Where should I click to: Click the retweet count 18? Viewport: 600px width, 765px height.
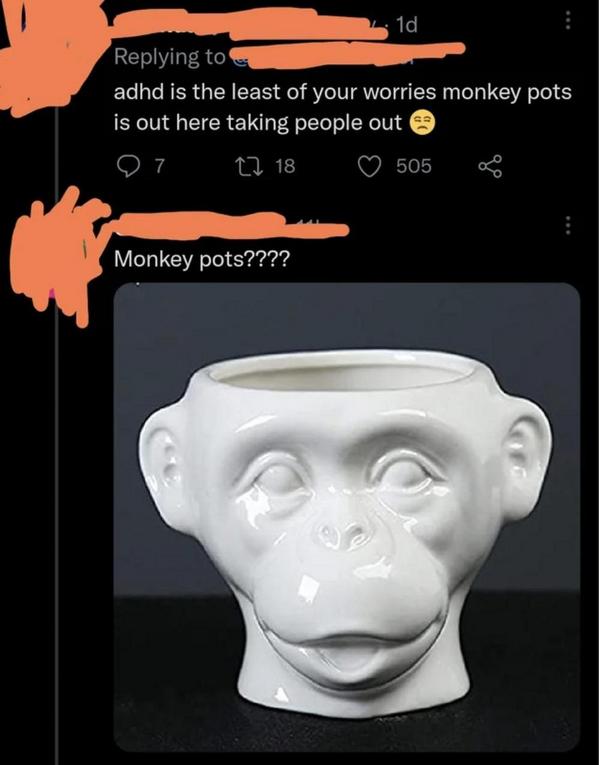click(284, 165)
